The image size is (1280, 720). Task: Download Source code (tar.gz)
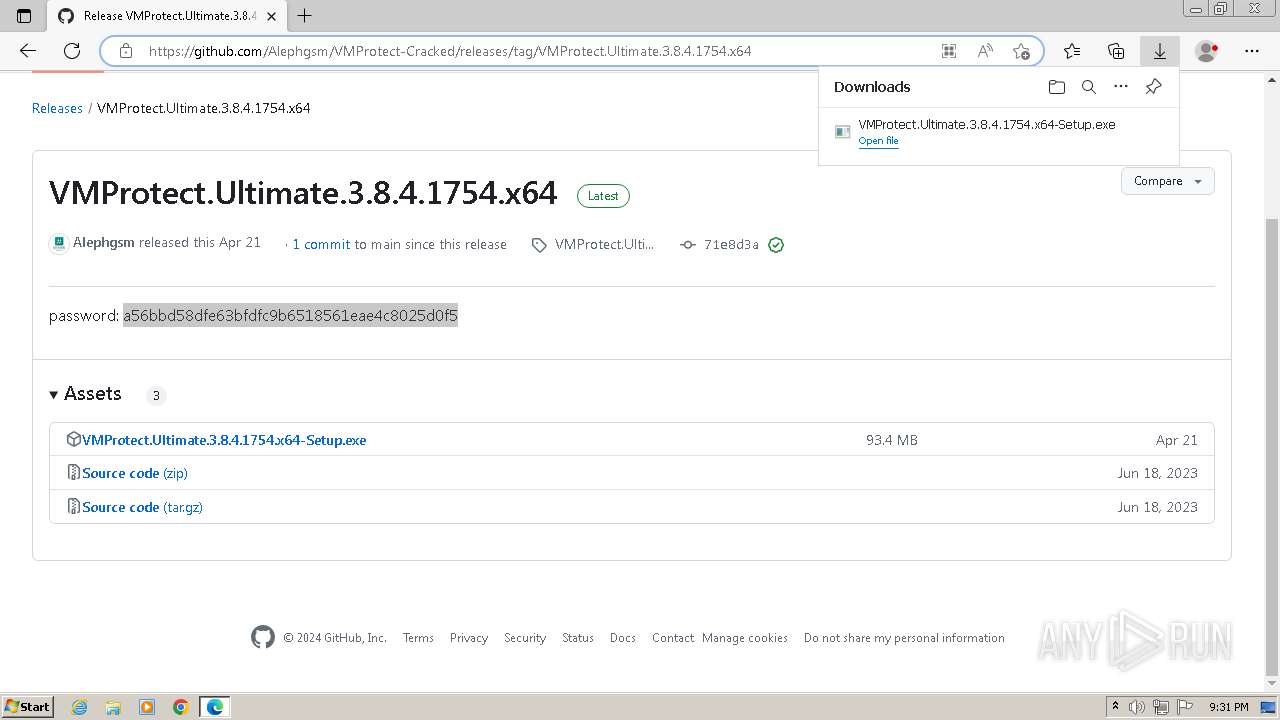(142, 507)
